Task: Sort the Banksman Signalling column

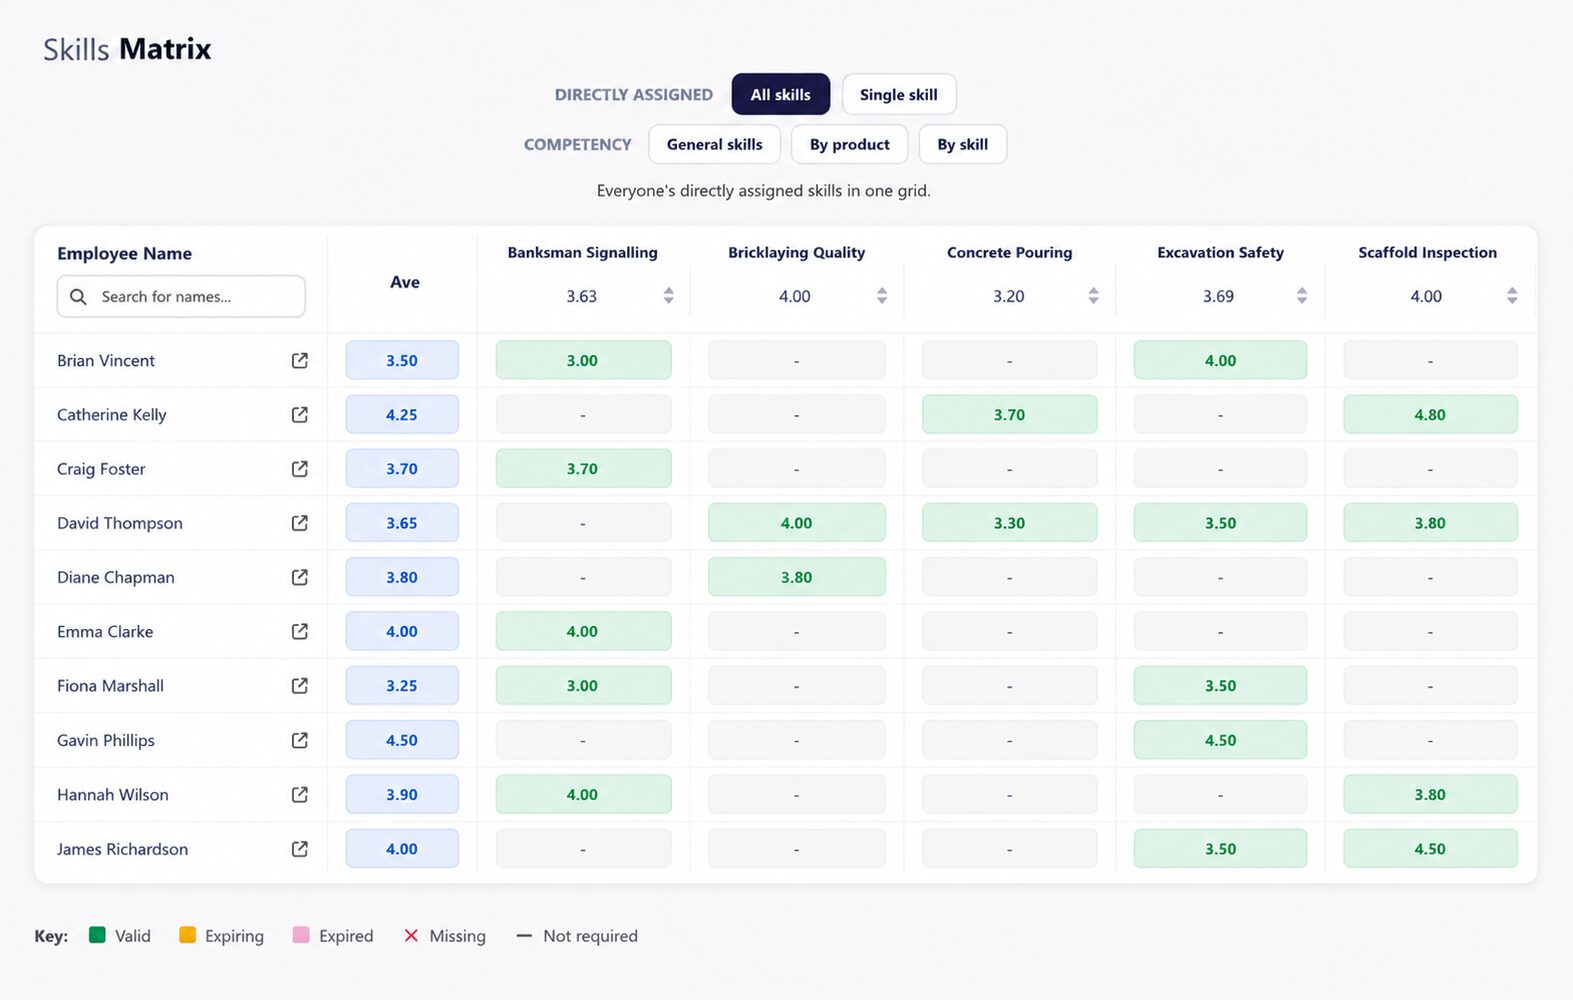Action: click(668, 296)
